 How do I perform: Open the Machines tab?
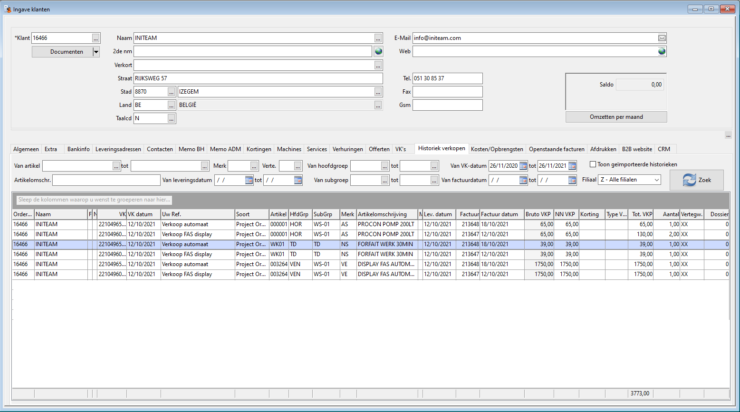[289, 149]
